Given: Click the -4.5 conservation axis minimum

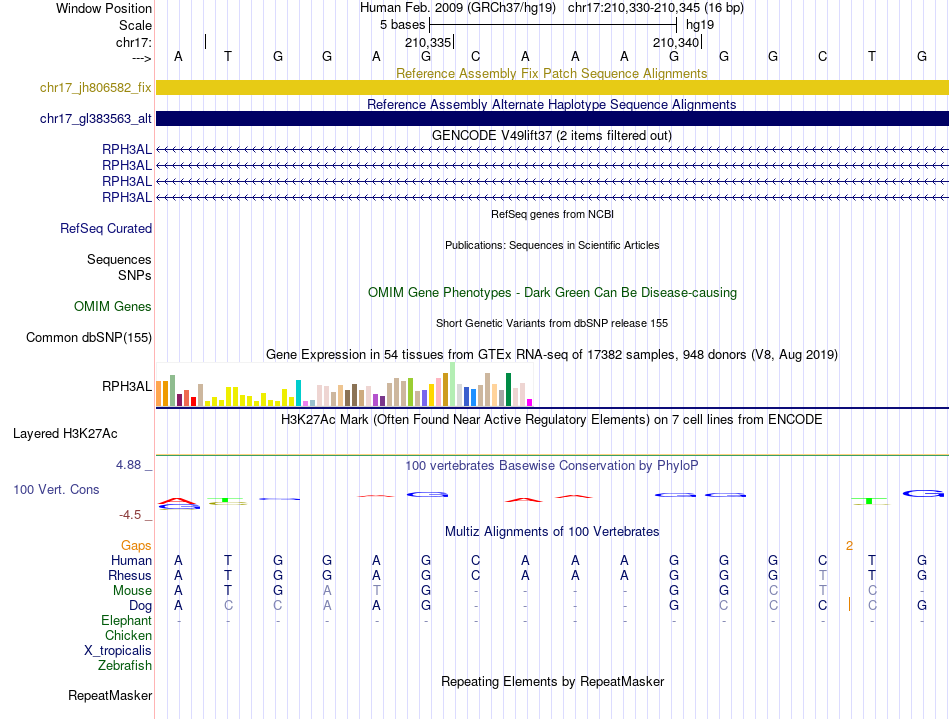Looking at the screenshot, I should click(x=130, y=515).
